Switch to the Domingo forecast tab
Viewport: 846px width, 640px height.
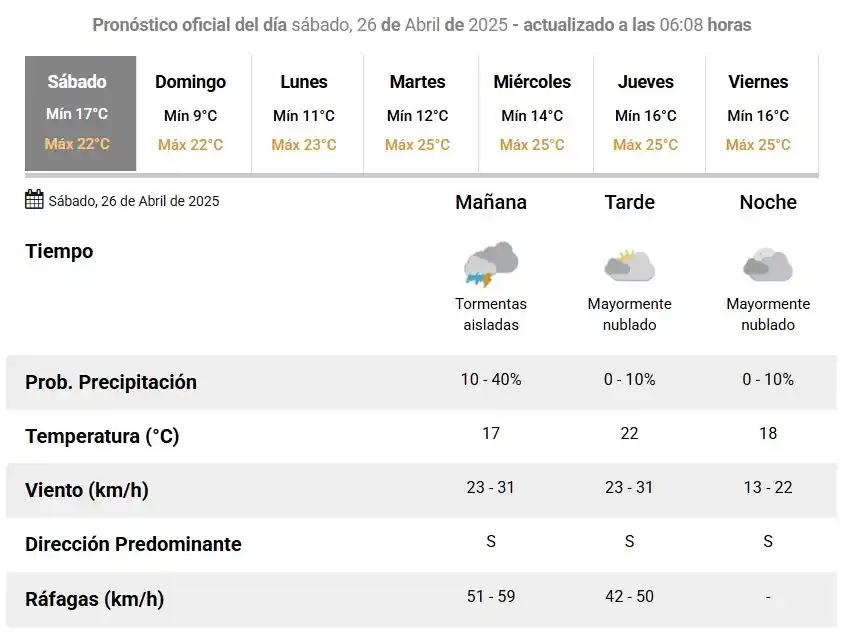(x=190, y=113)
